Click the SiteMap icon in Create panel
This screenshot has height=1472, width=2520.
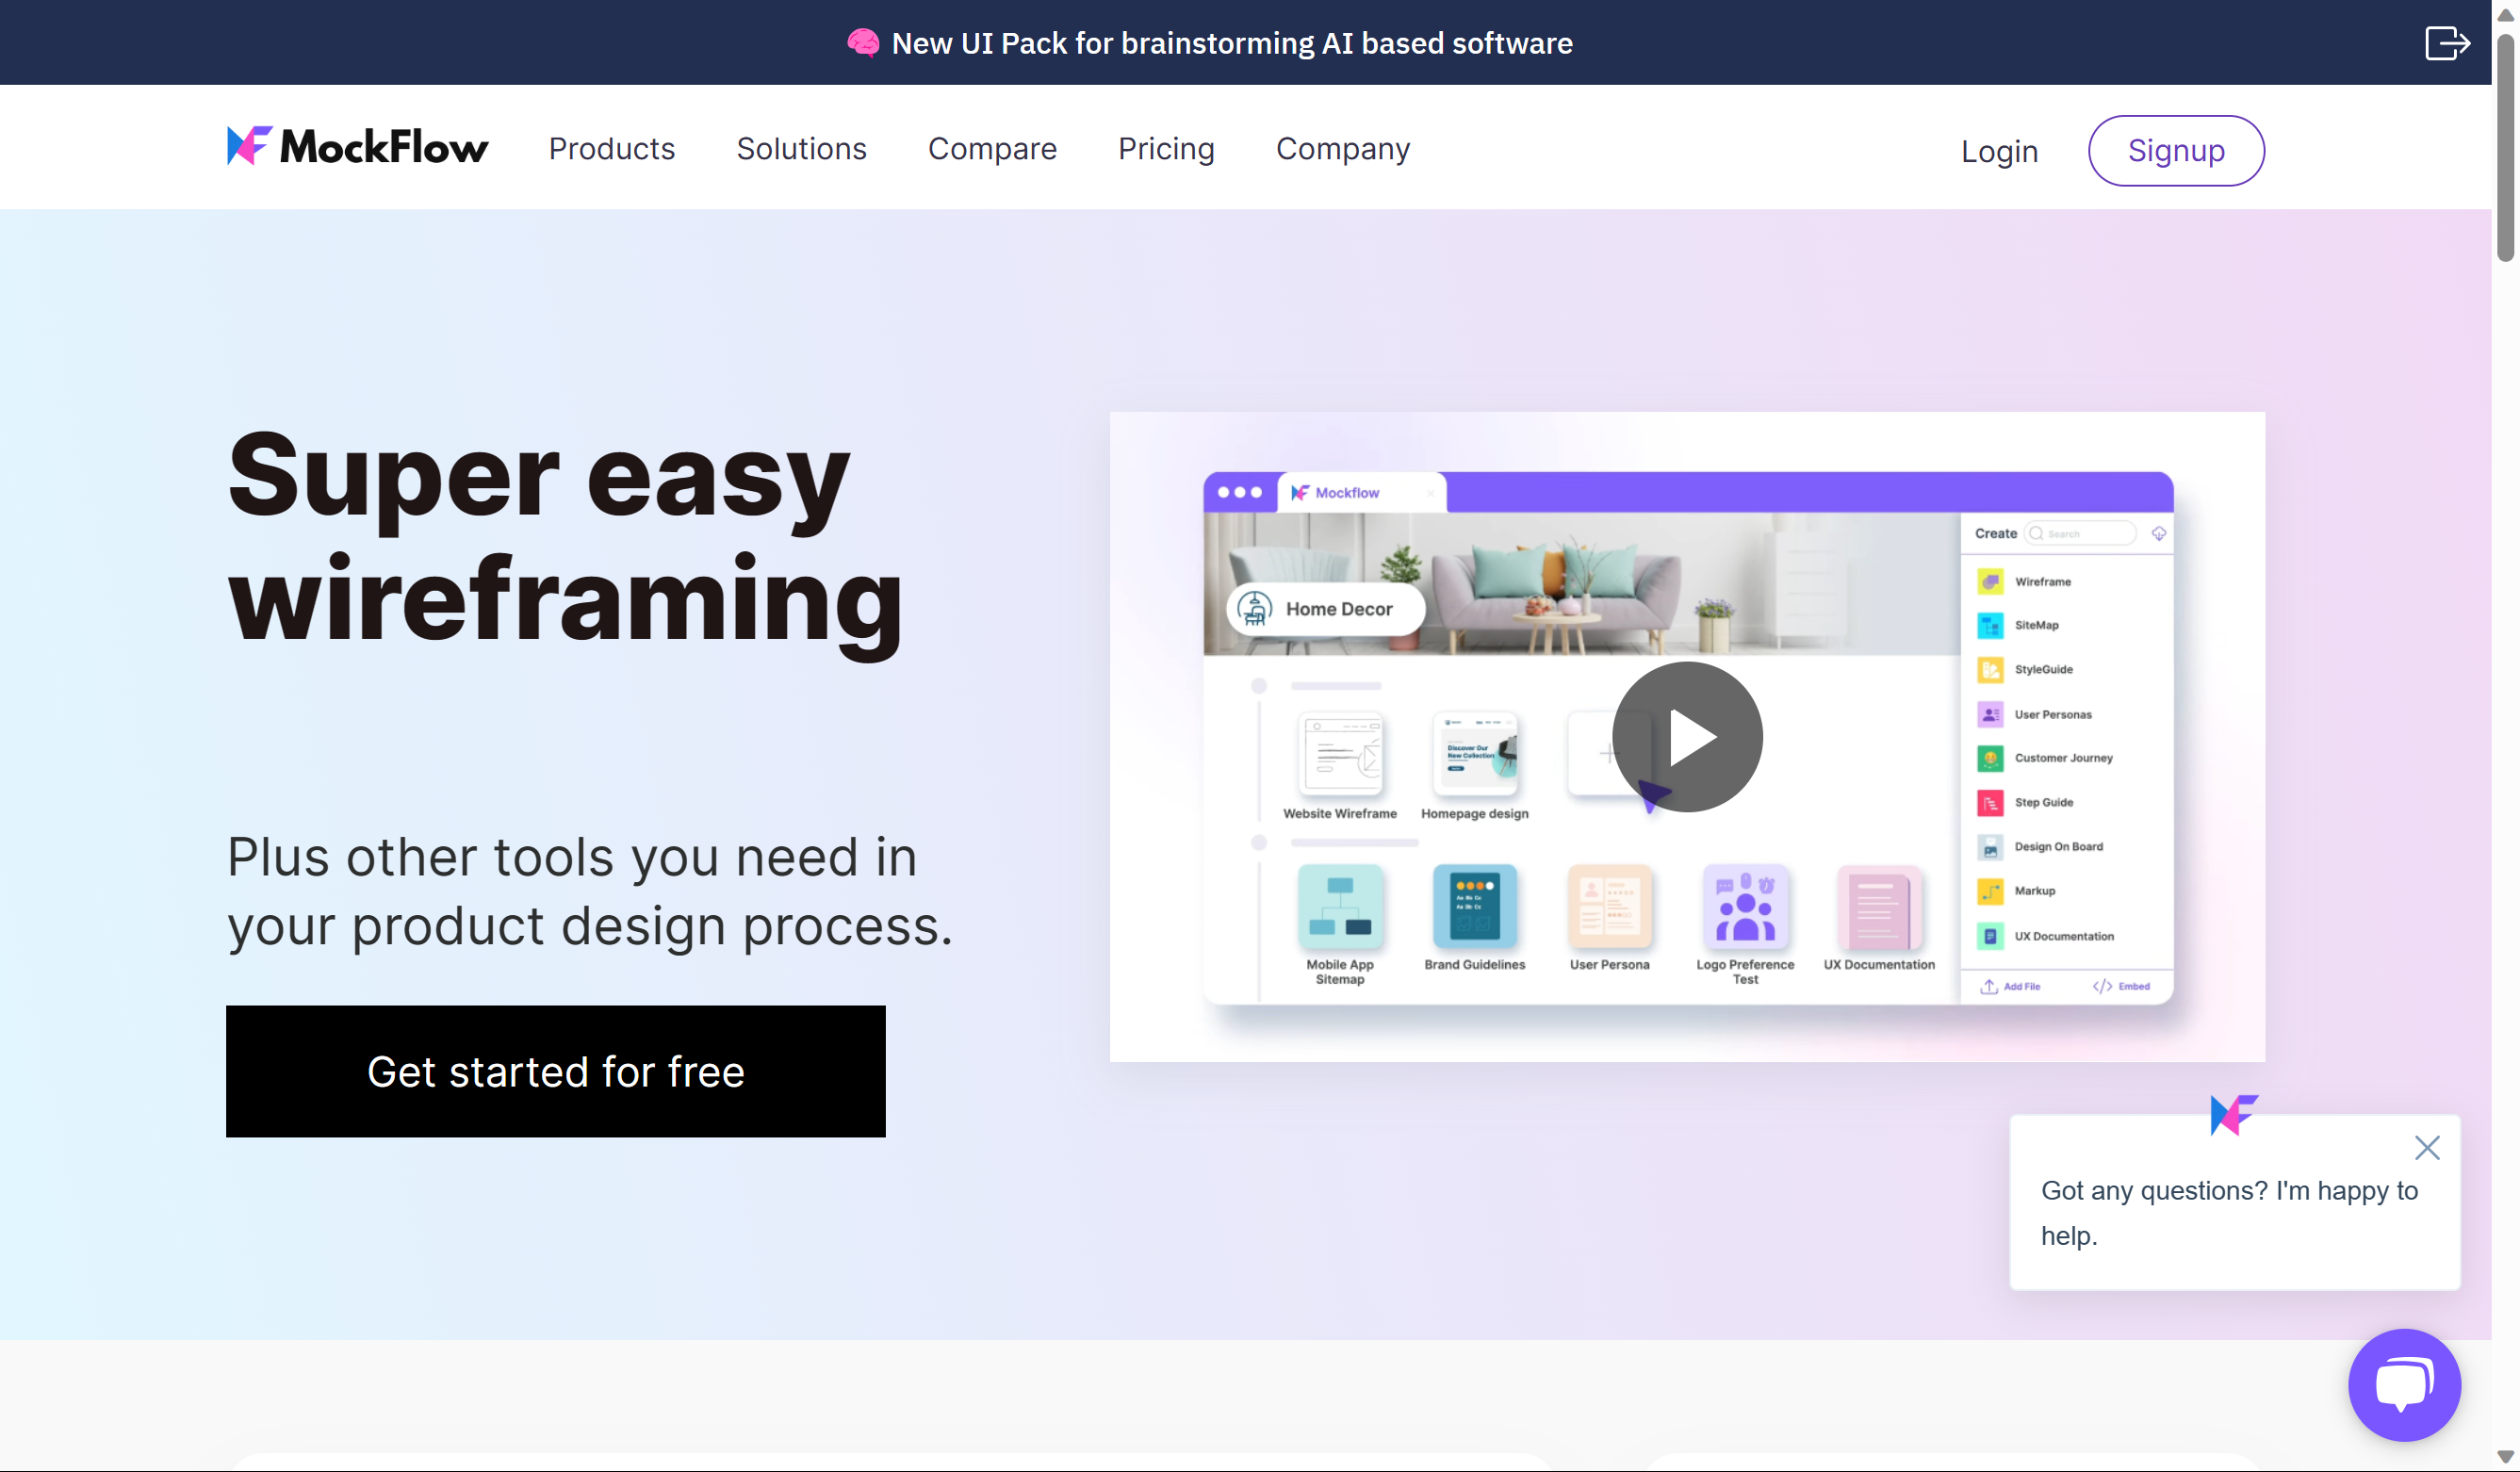(x=1990, y=625)
